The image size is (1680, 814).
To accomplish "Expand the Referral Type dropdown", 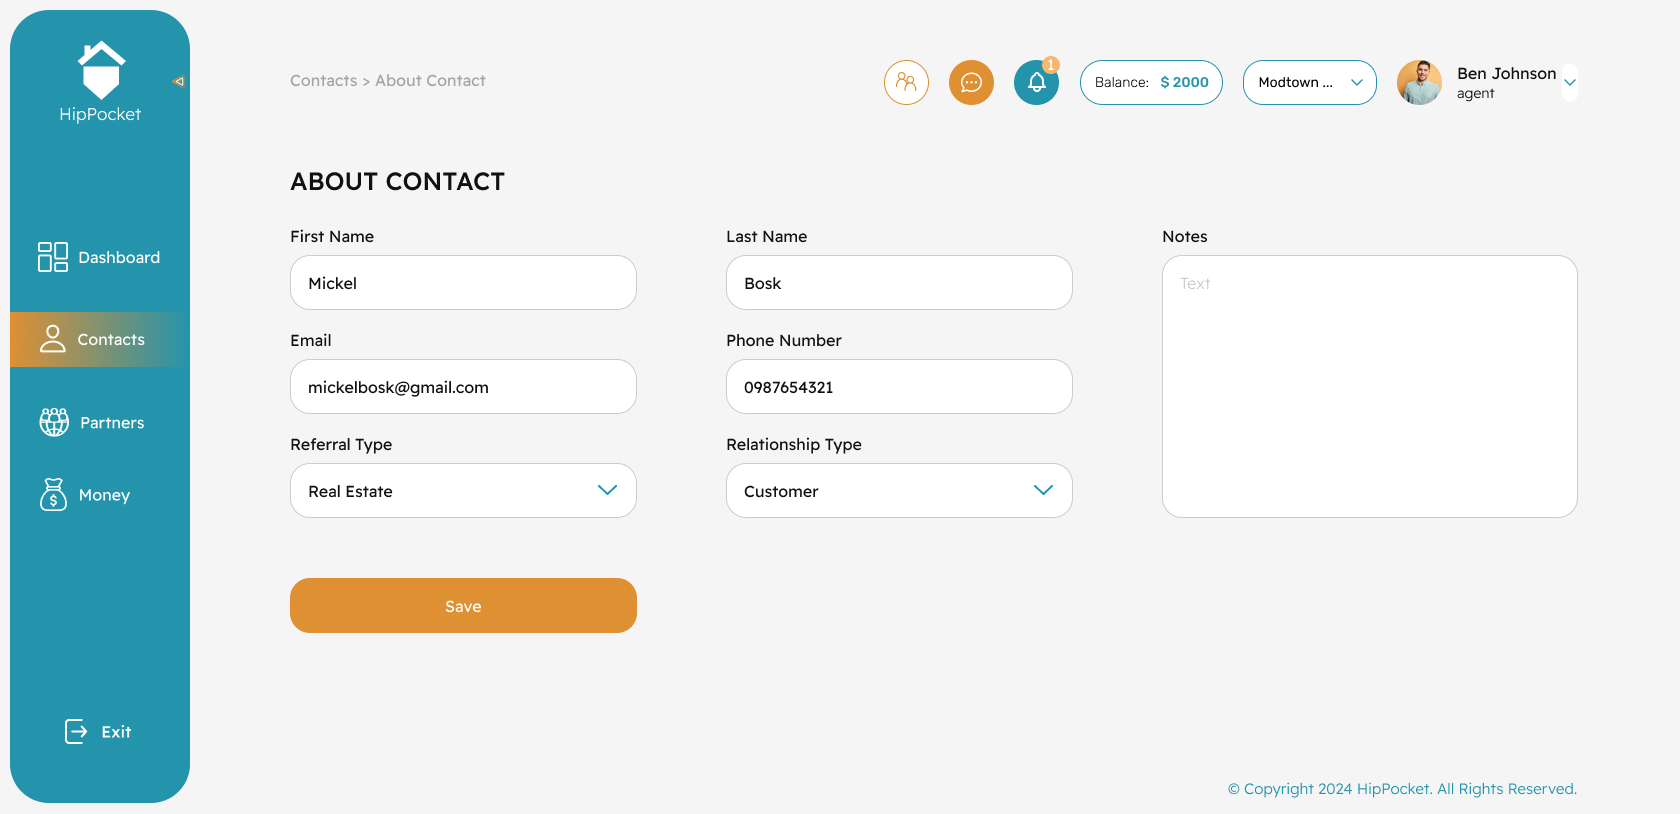I will [463, 490].
